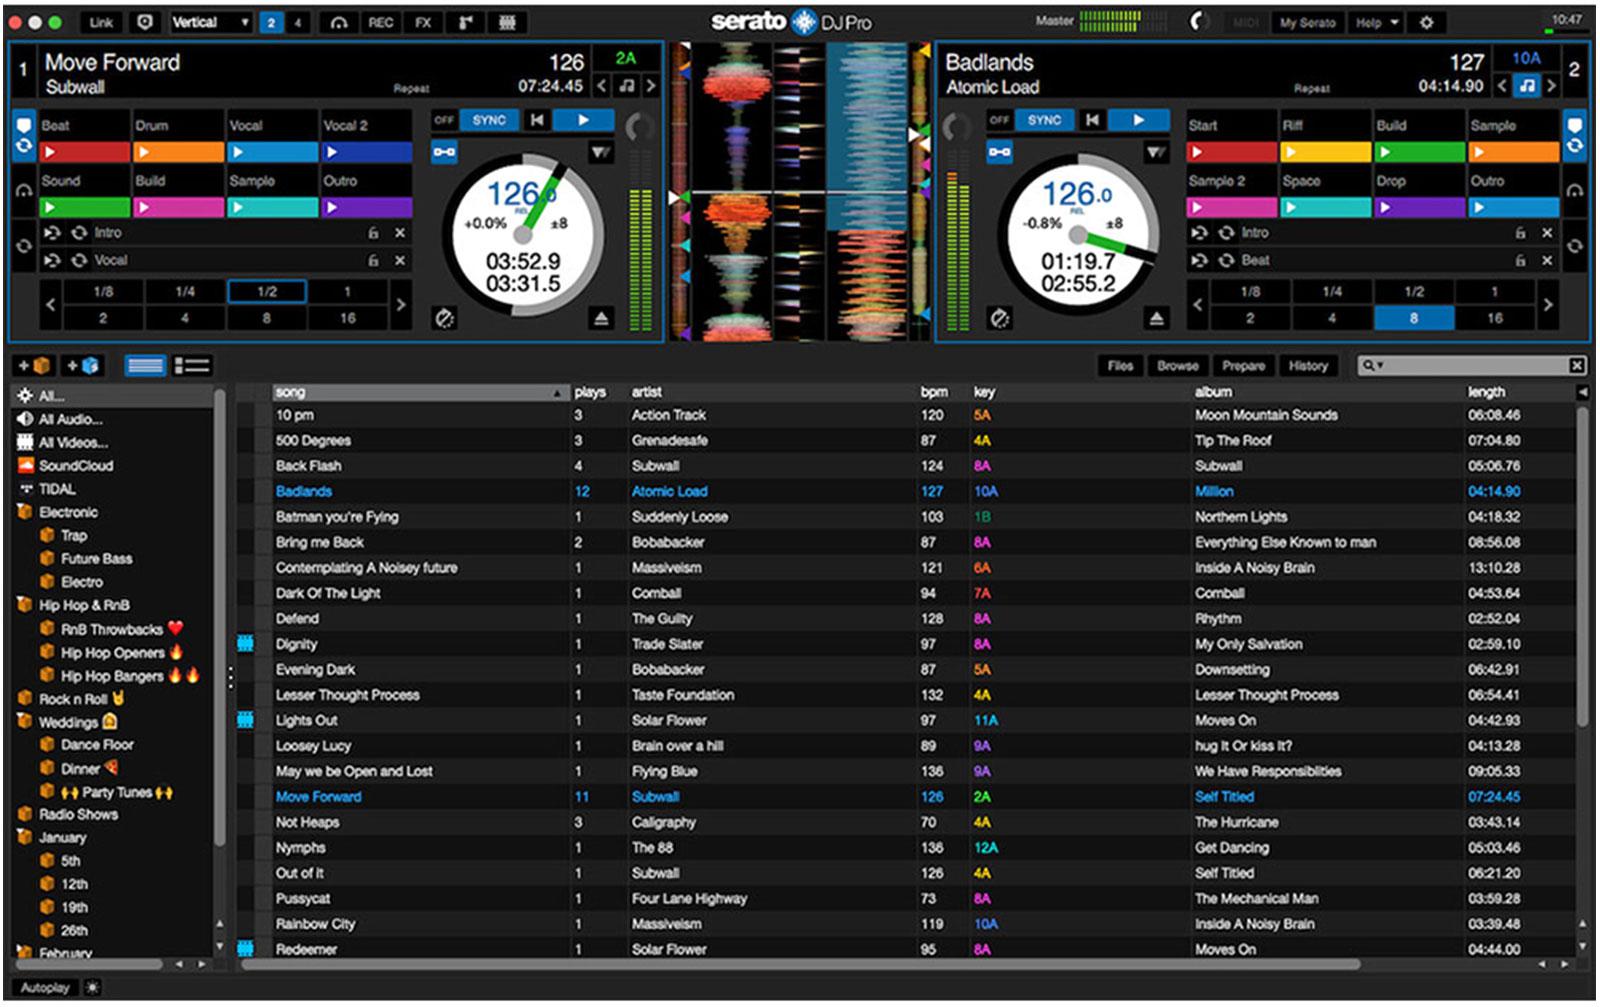Viewport: 1600px width, 1007px height.
Task: Add a new smart crate with blue icon
Action: pyautogui.click(x=83, y=366)
